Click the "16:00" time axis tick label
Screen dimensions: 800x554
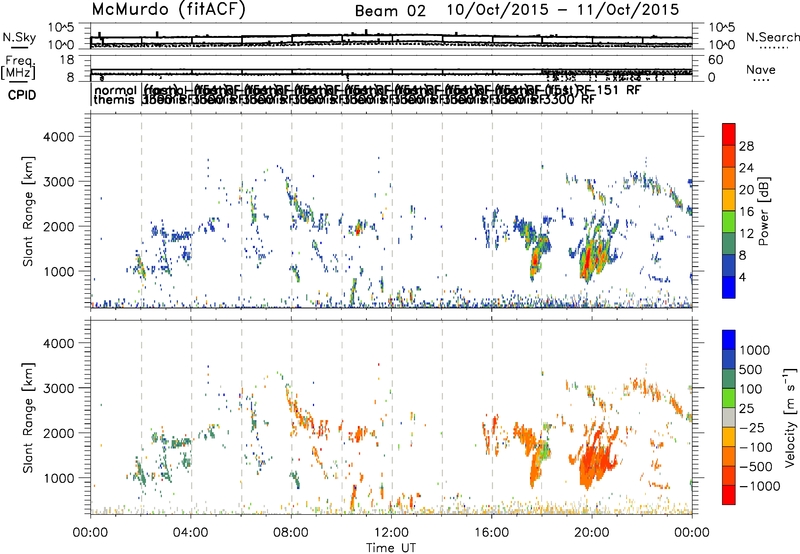point(491,533)
